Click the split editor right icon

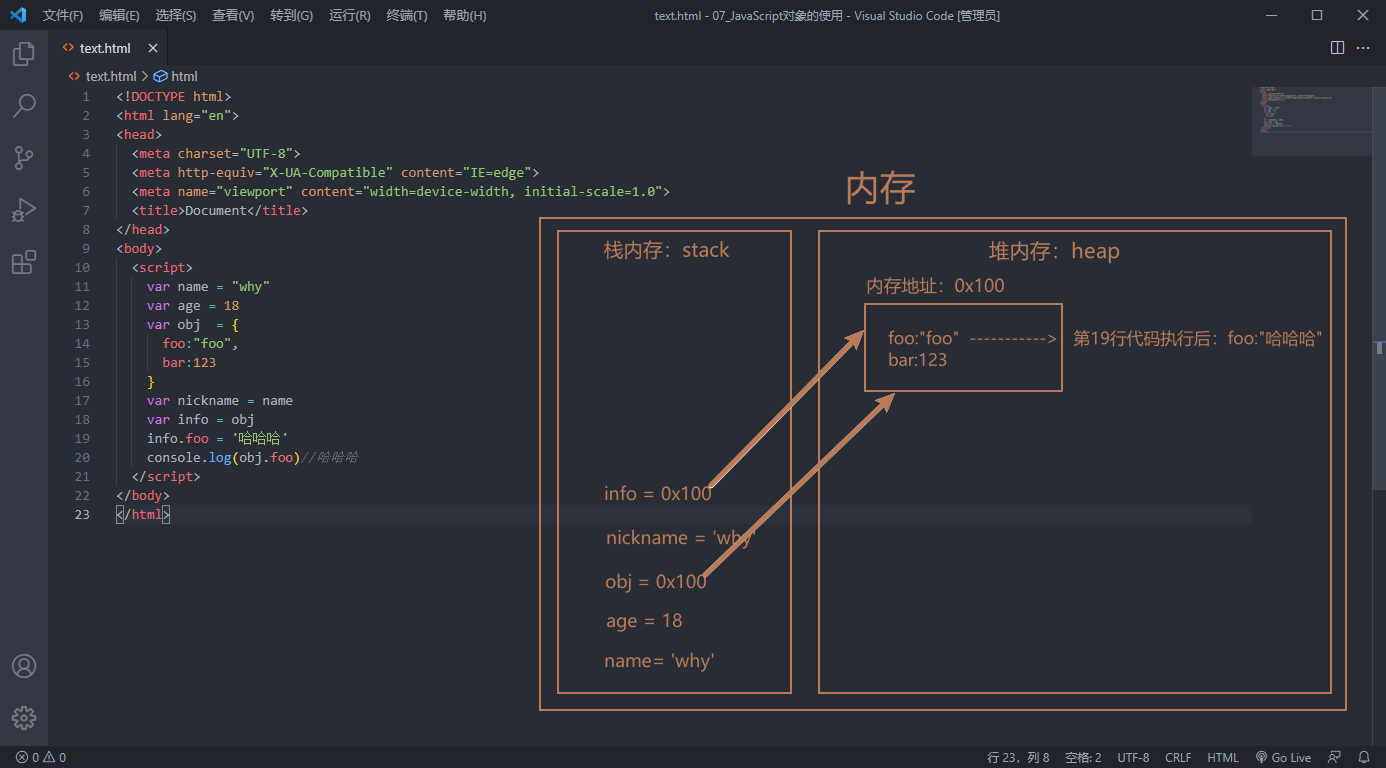pos(1337,48)
